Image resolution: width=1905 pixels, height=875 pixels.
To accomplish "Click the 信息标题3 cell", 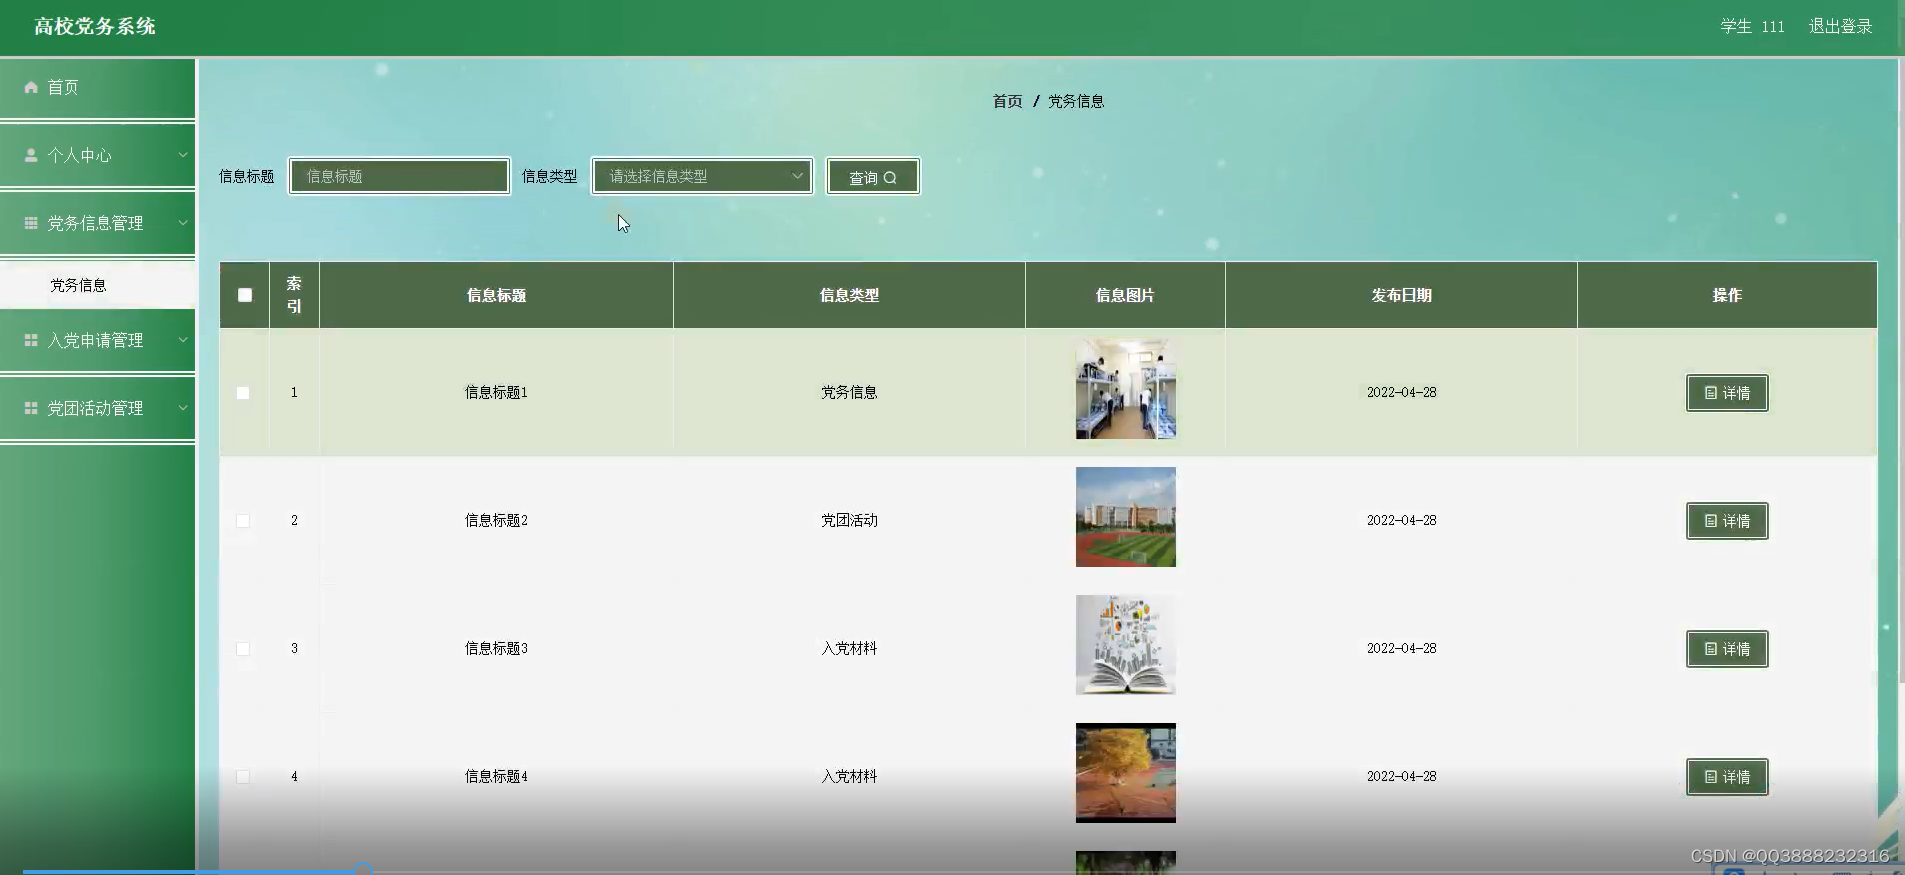I will (x=496, y=649).
